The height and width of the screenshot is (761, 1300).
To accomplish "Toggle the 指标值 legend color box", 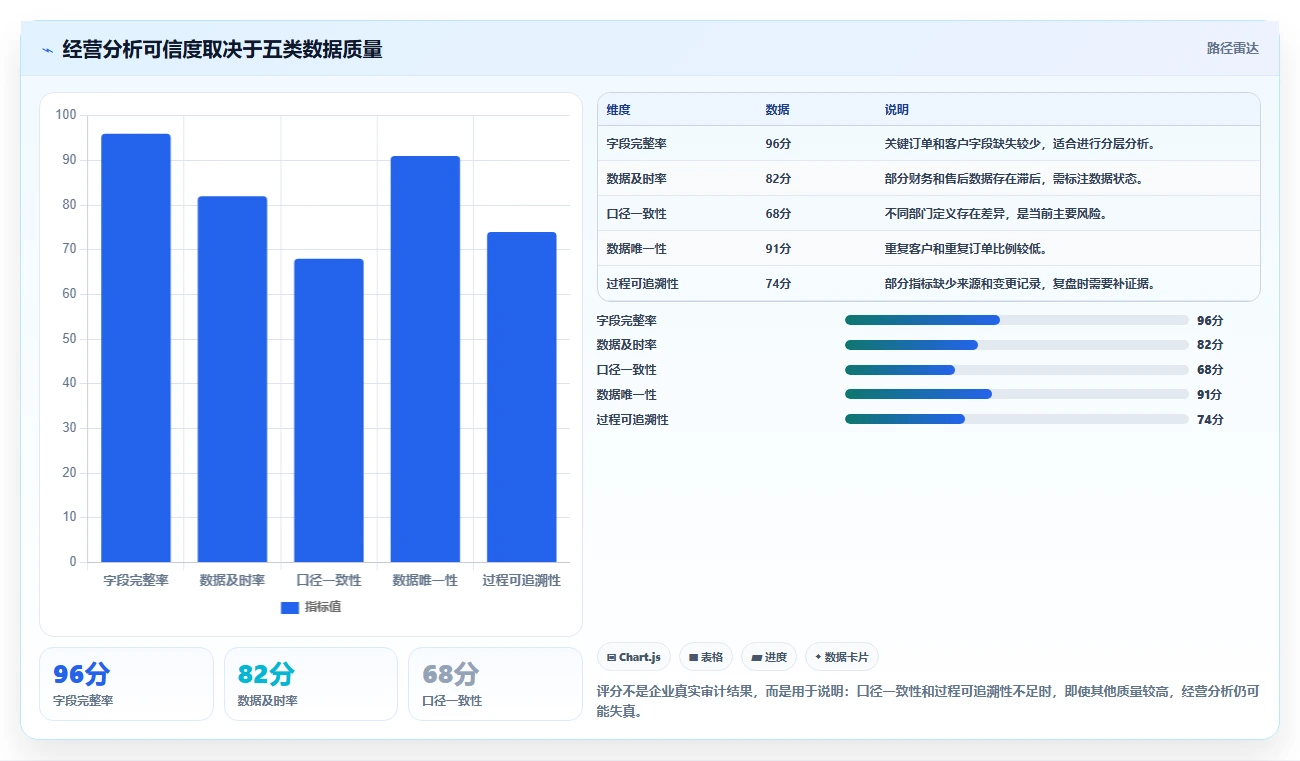I will 290,607.
